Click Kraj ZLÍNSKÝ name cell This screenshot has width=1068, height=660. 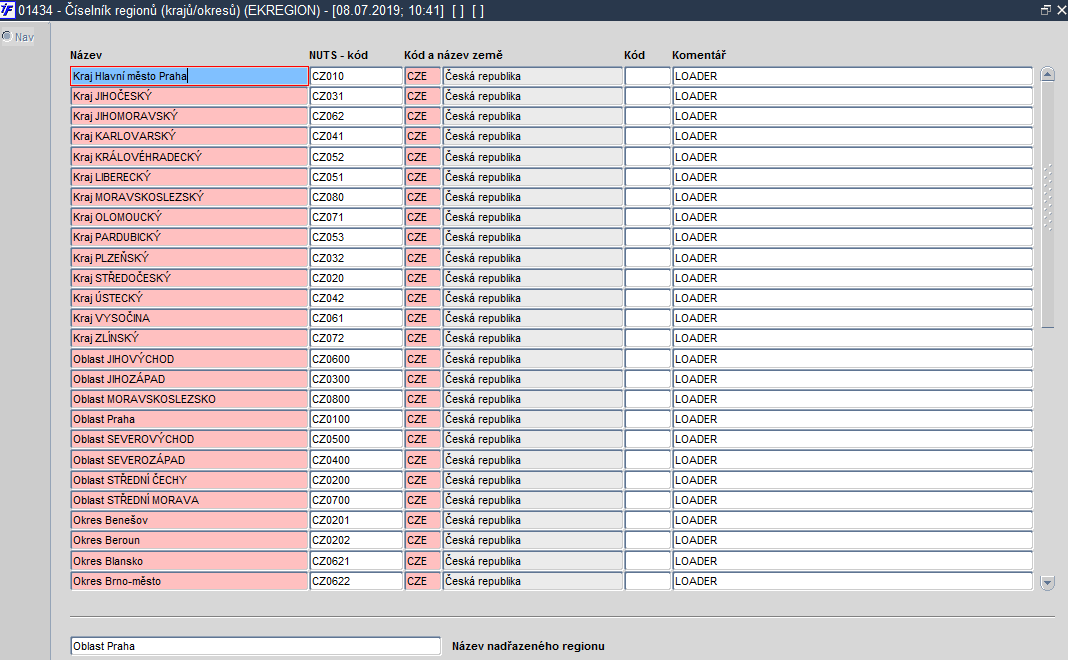click(189, 339)
